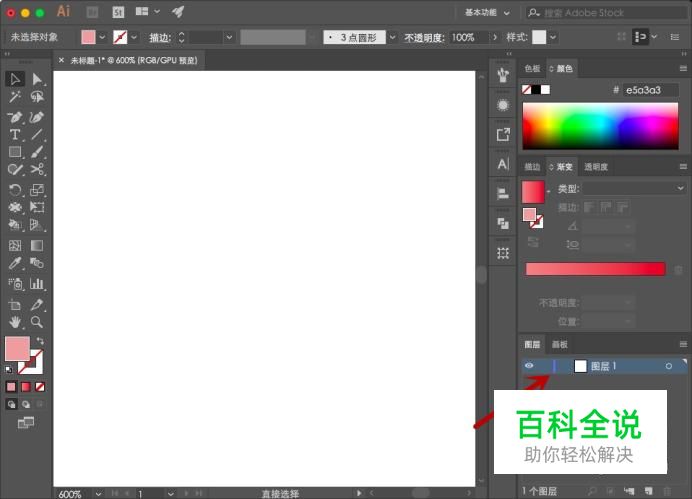The width and height of the screenshot is (692, 499).
Task: Swap fill and stroke colors
Action: point(41,341)
